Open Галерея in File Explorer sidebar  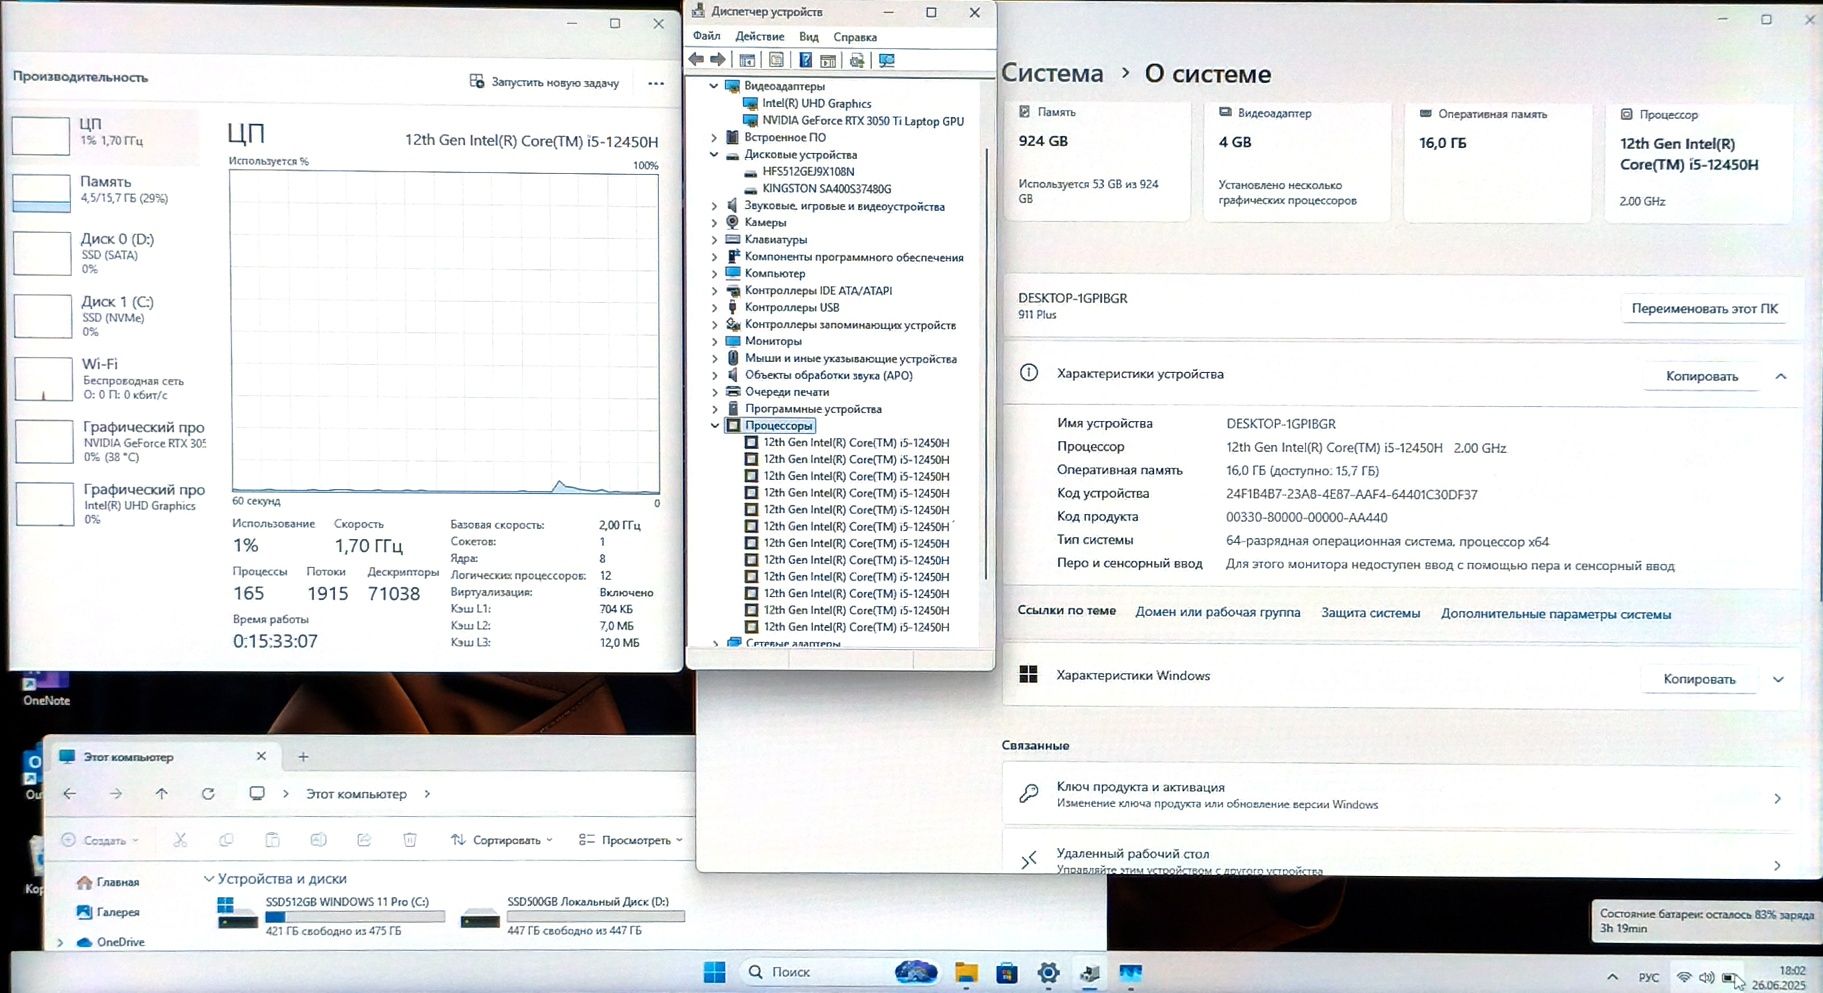coord(108,912)
